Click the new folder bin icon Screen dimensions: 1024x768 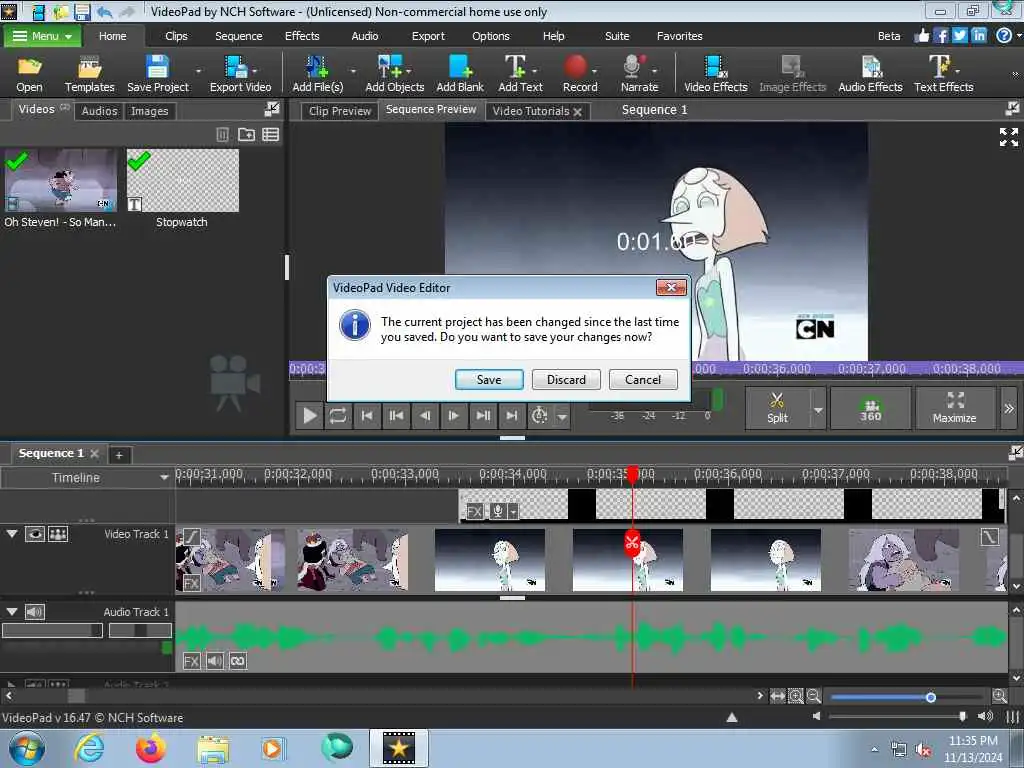point(246,135)
